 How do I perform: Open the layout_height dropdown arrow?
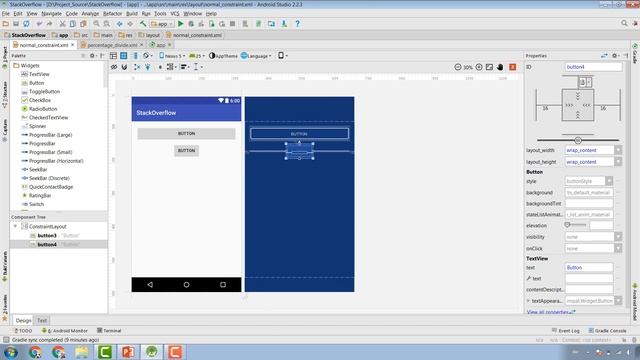tap(618, 162)
